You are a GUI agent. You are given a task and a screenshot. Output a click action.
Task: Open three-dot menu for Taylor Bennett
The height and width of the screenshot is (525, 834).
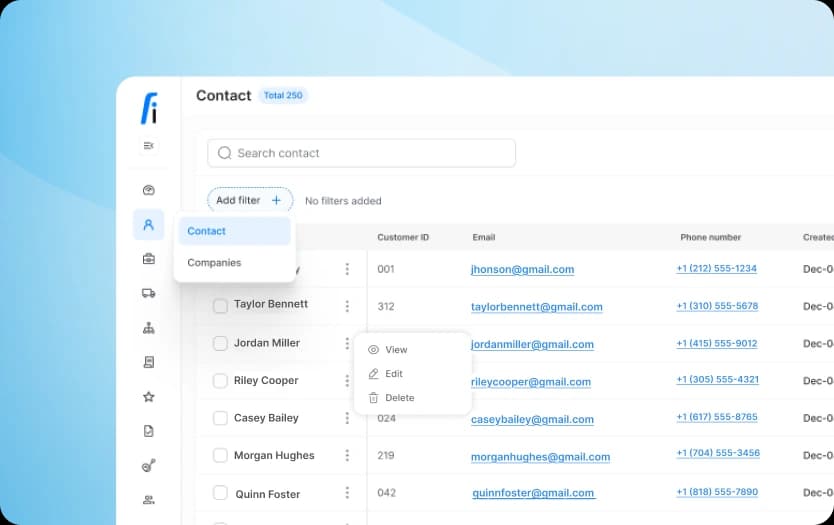tap(347, 306)
